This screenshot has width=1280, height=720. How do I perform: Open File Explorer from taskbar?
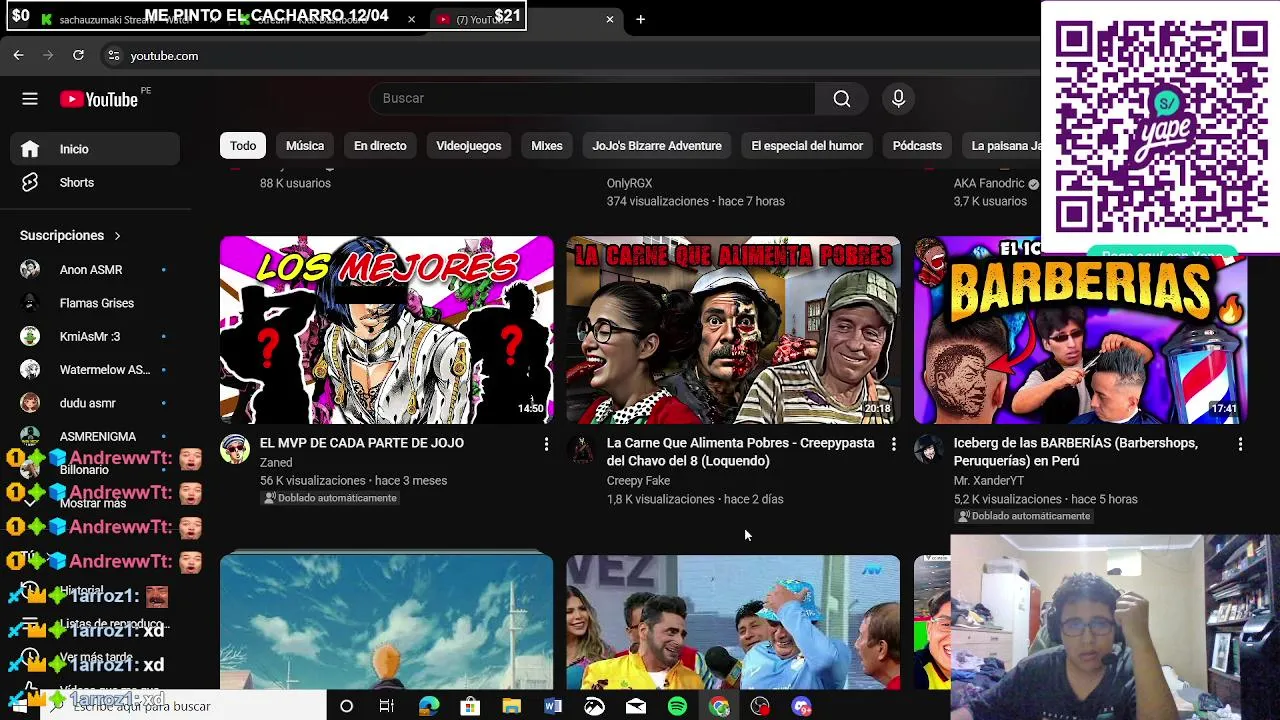pyautogui.click(x=511, y=706)
